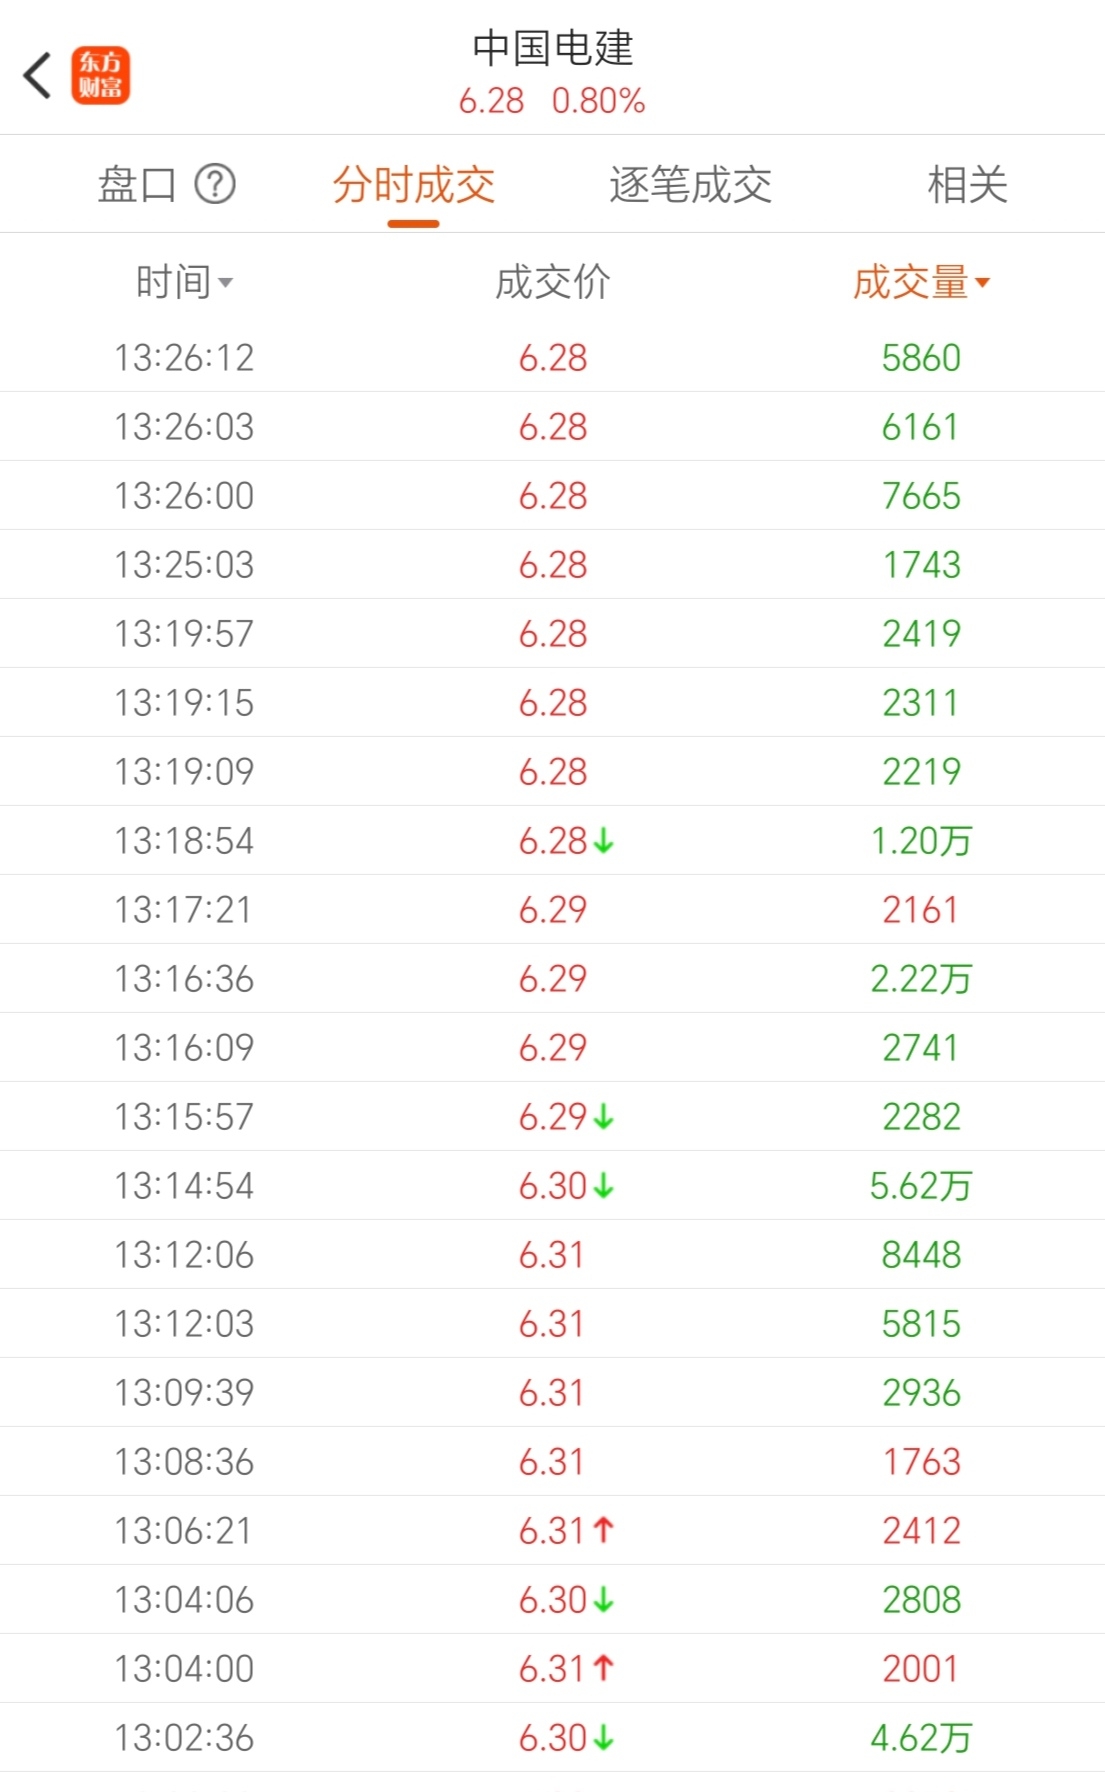Select the 5.62万 volume entry

[x=921, y=1186]
